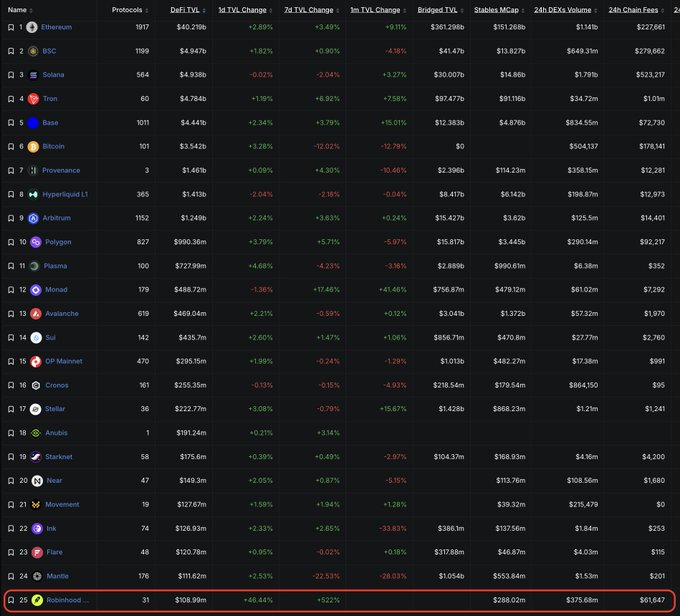Click the Anubis chain logo icon
Screen dimensions: 680x616
point(36,433)
